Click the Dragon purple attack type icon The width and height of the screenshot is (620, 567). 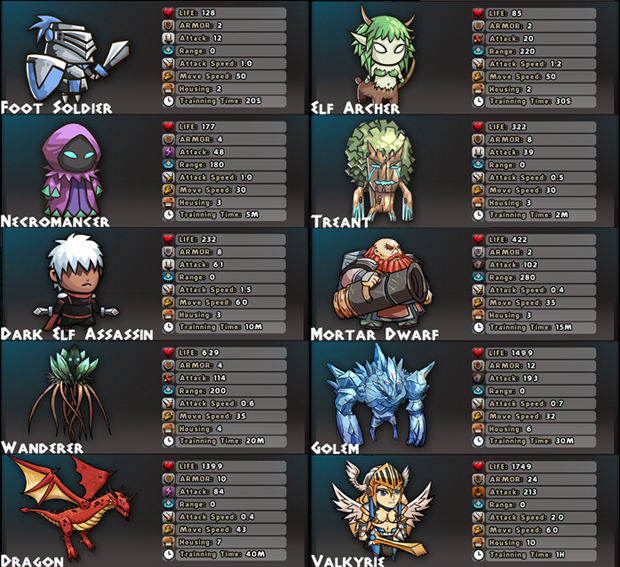click(x=168, y=491)
